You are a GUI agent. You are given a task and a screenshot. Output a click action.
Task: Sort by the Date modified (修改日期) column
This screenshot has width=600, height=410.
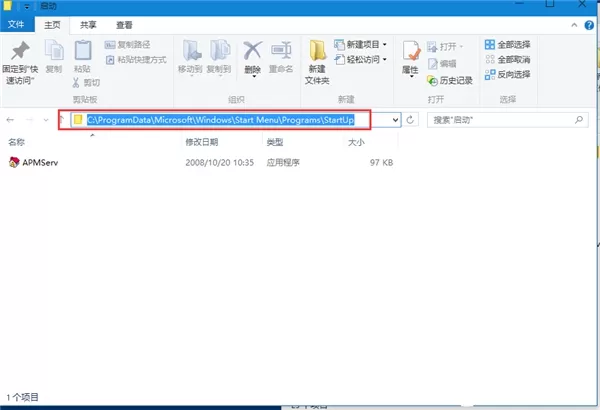[202, 142]
